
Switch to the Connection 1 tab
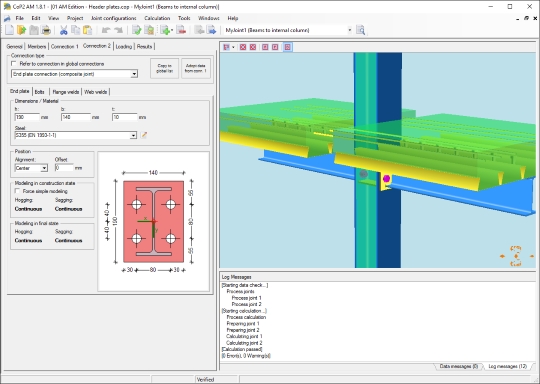(x=65, y=46)
